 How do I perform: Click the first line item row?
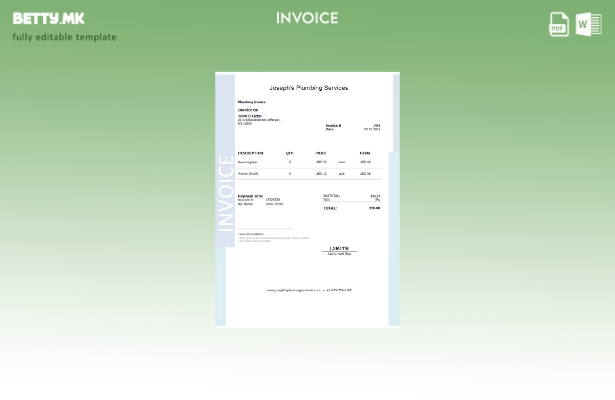[308, 162]
